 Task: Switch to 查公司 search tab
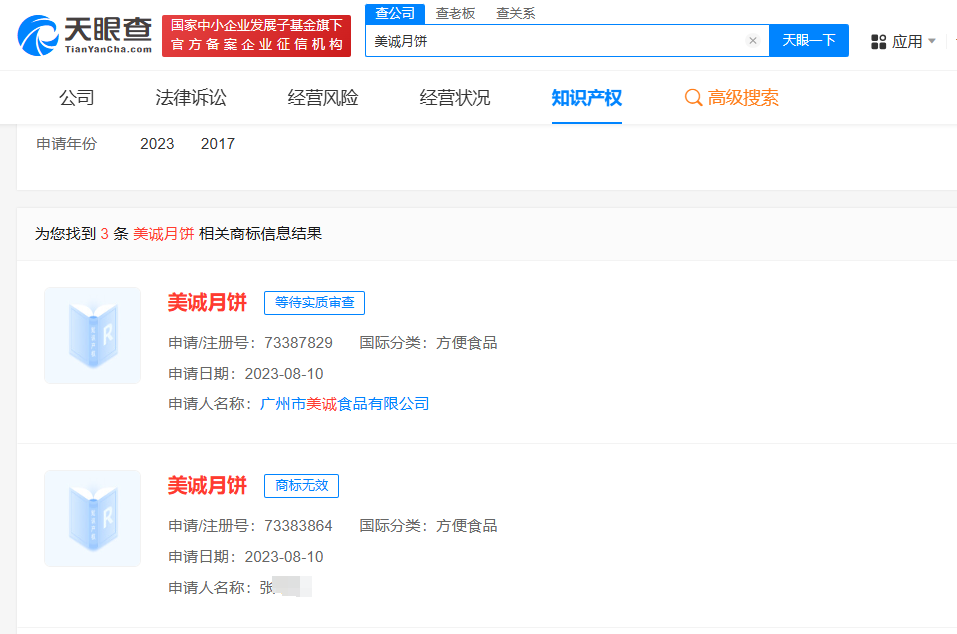pos(395,13)
